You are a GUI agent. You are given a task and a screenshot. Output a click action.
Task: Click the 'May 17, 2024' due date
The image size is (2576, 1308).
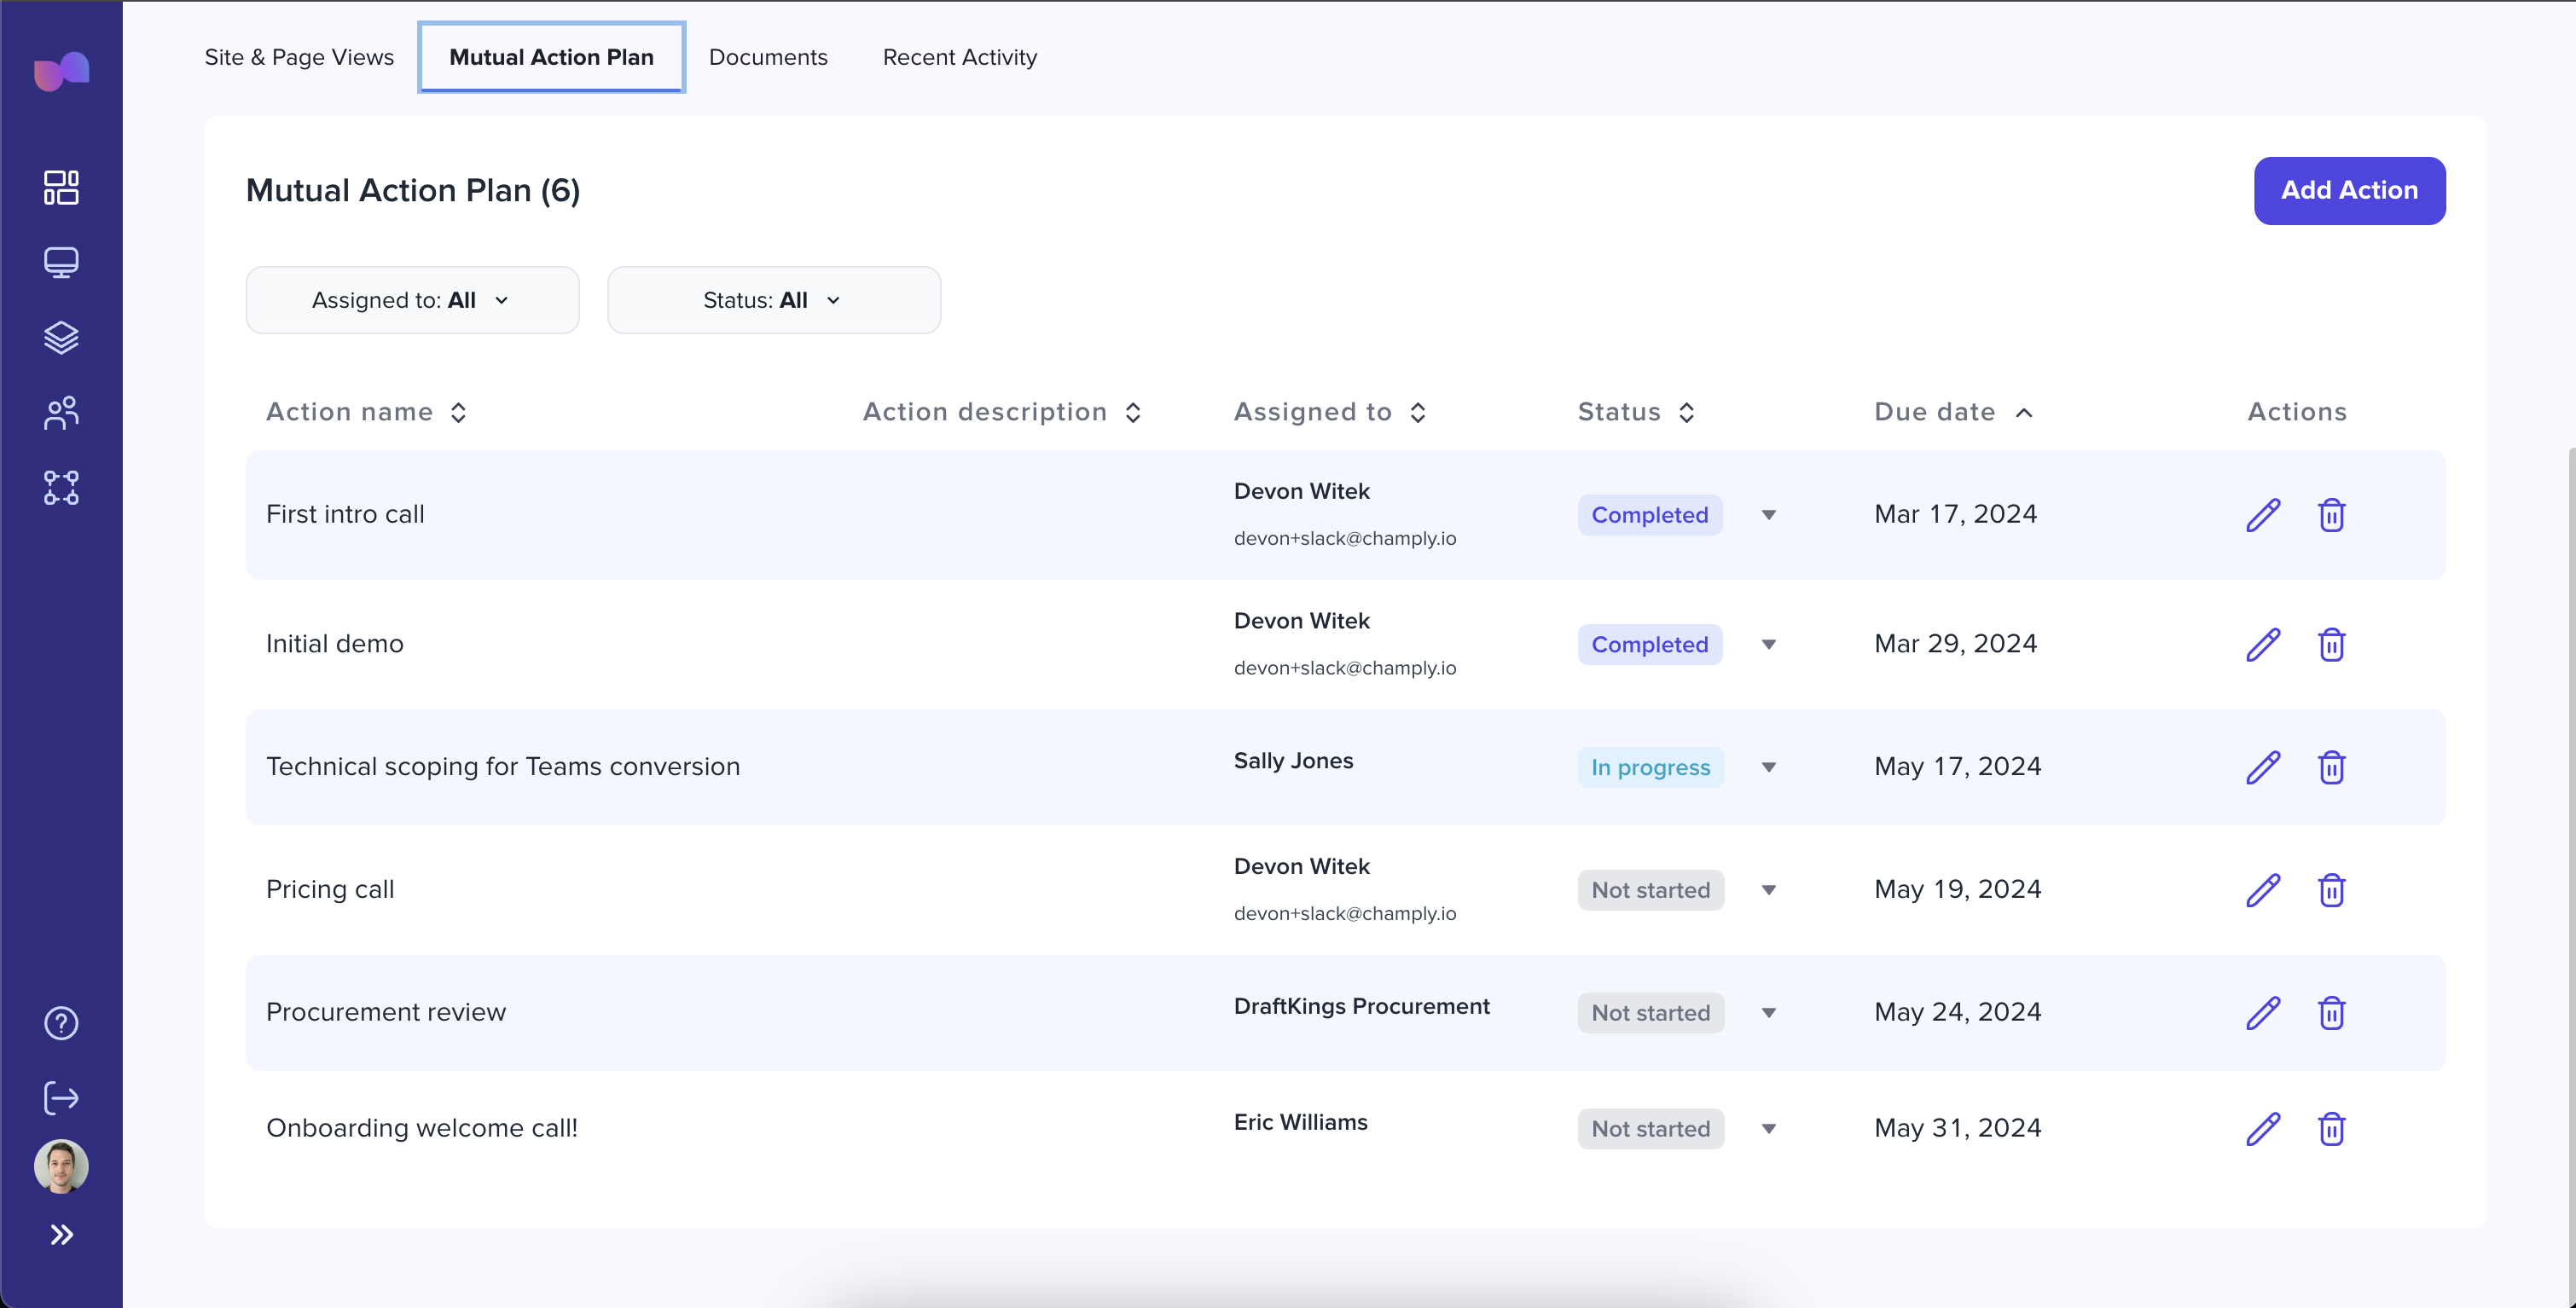click(x=1957, y=767)
